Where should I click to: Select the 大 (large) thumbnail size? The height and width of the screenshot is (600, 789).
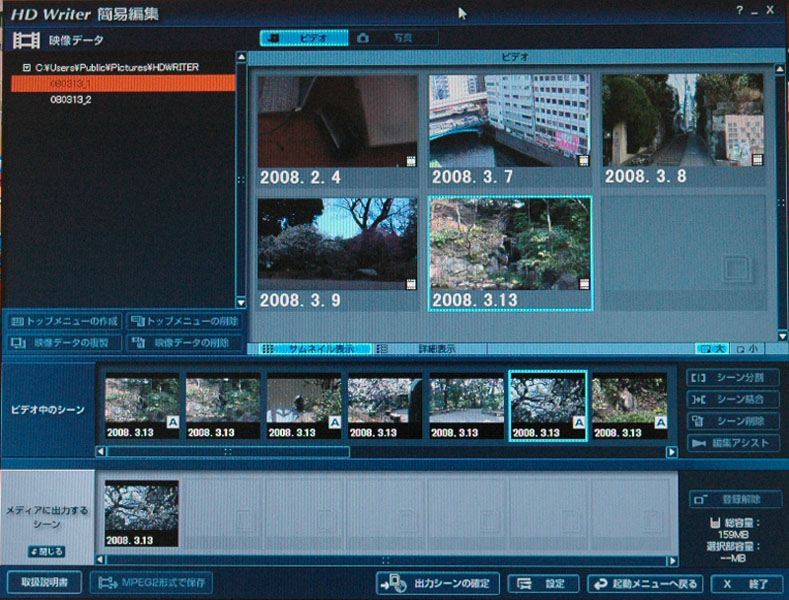(711, 349)
